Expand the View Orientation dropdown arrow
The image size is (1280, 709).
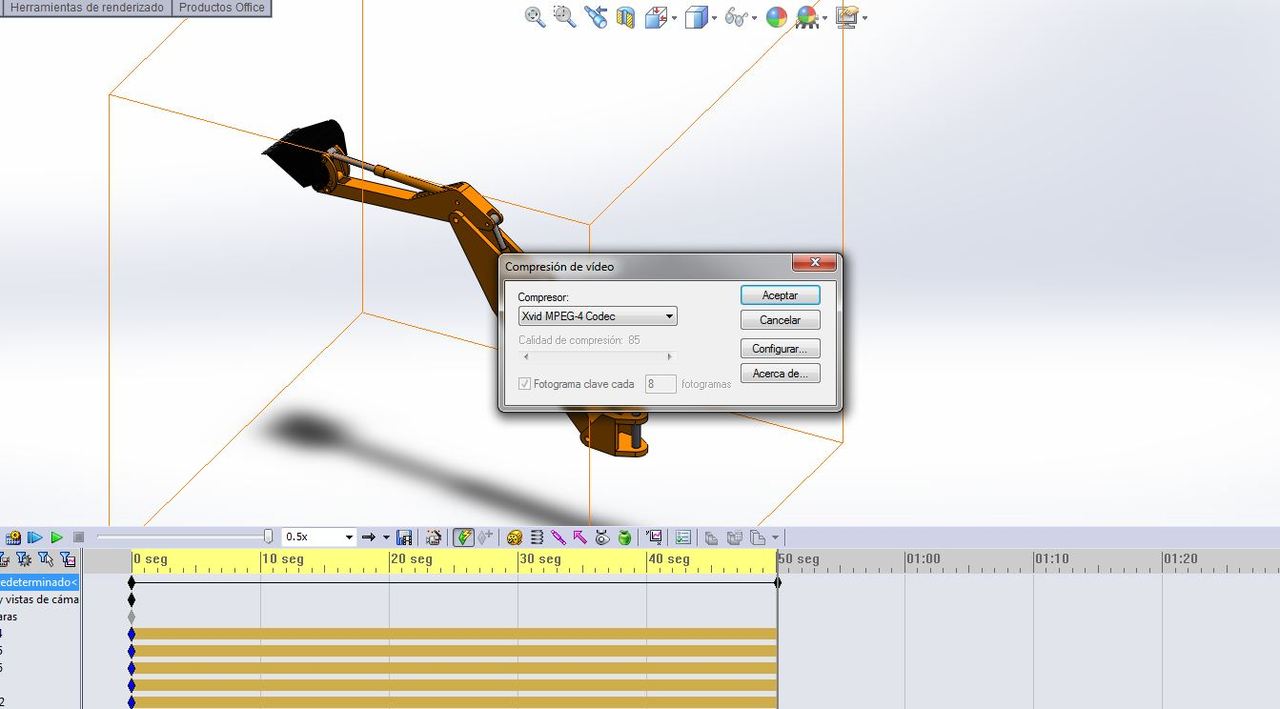(675, 18)
